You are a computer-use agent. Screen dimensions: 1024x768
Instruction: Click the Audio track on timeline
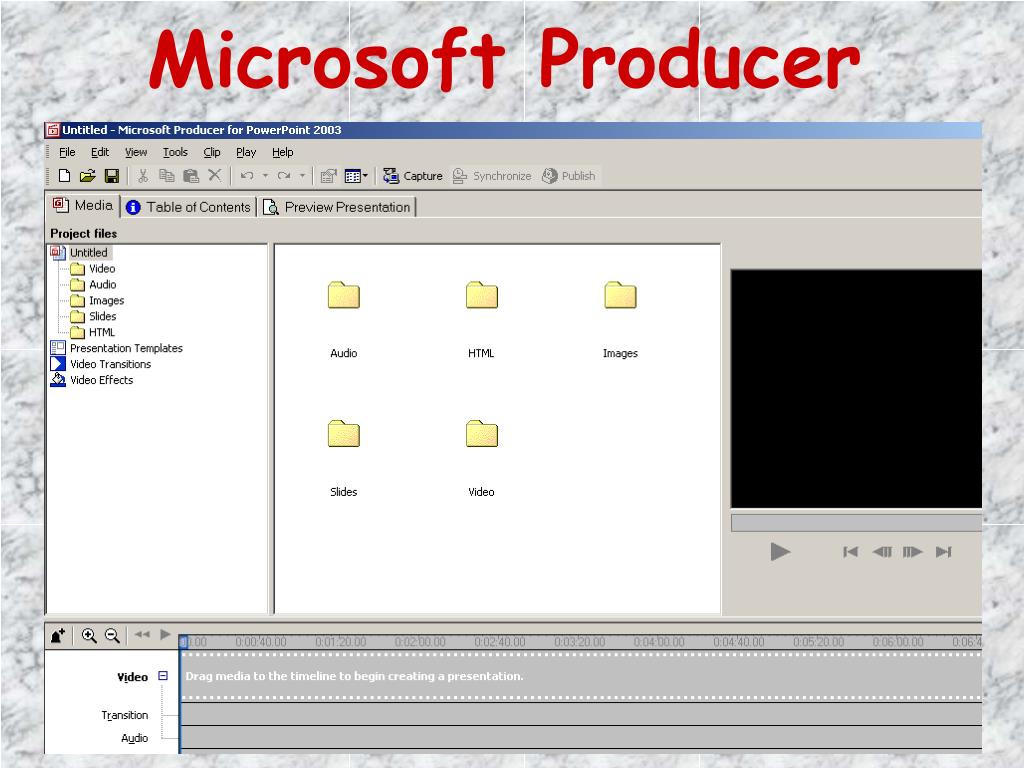click(581, 737)
